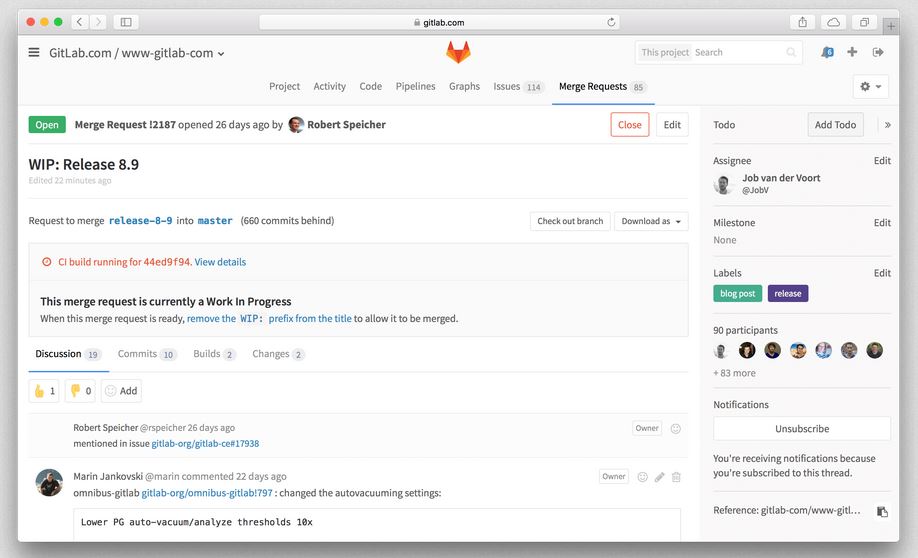The height and width of the screenshot is (558, 918).
Task: Click the search magnifier icon
Action: (x=791, y=52)
